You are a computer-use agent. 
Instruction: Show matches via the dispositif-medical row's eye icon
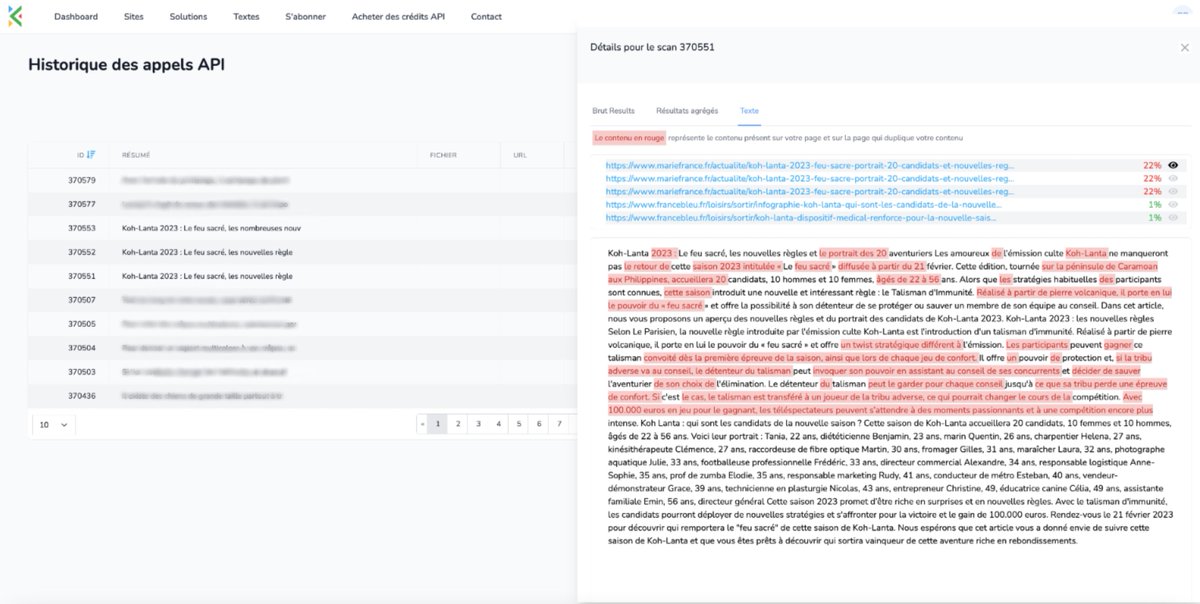click(1173, 217)
